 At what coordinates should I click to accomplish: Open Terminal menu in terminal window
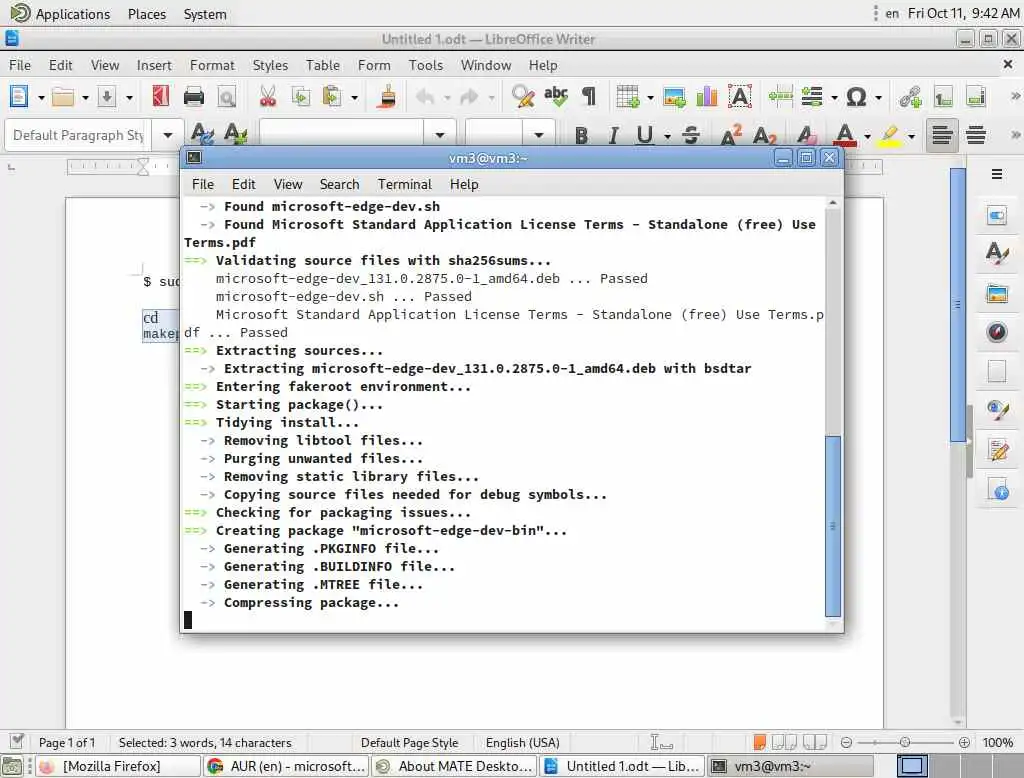pyautogui.click(x=404, y=184)
